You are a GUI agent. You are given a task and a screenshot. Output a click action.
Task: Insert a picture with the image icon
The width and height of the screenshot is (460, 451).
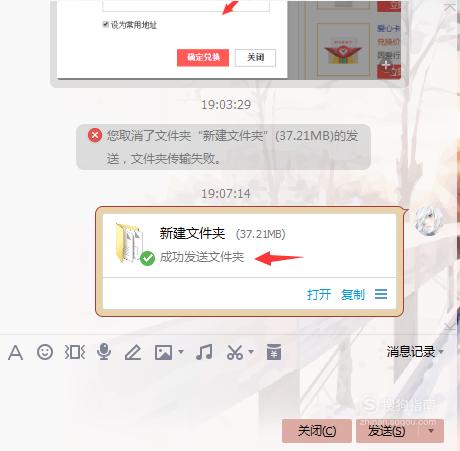(163, 352)
